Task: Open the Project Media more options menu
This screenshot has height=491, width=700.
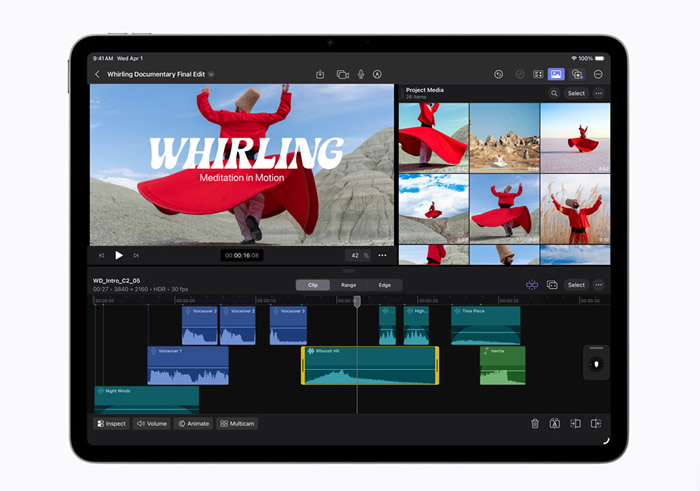Action: (x=598, y=93)
